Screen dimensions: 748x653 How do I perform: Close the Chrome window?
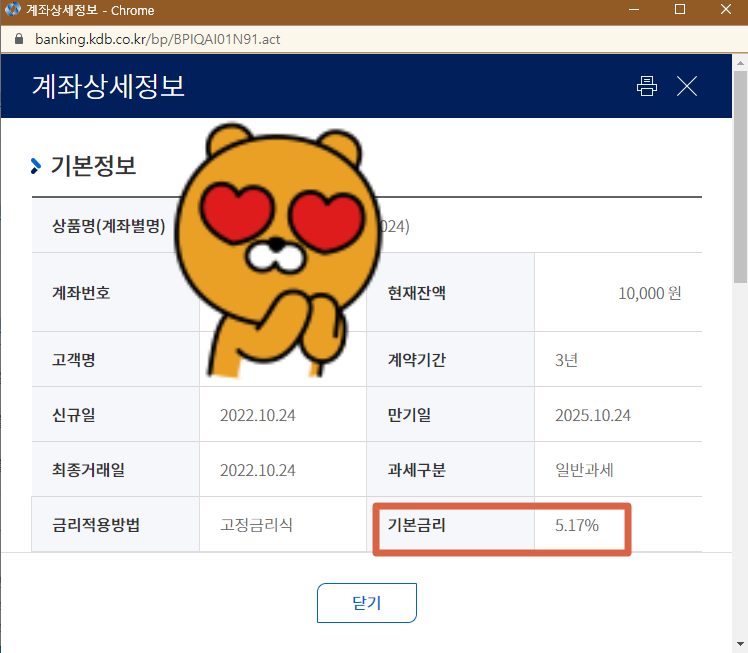click(x=726, y=10)
